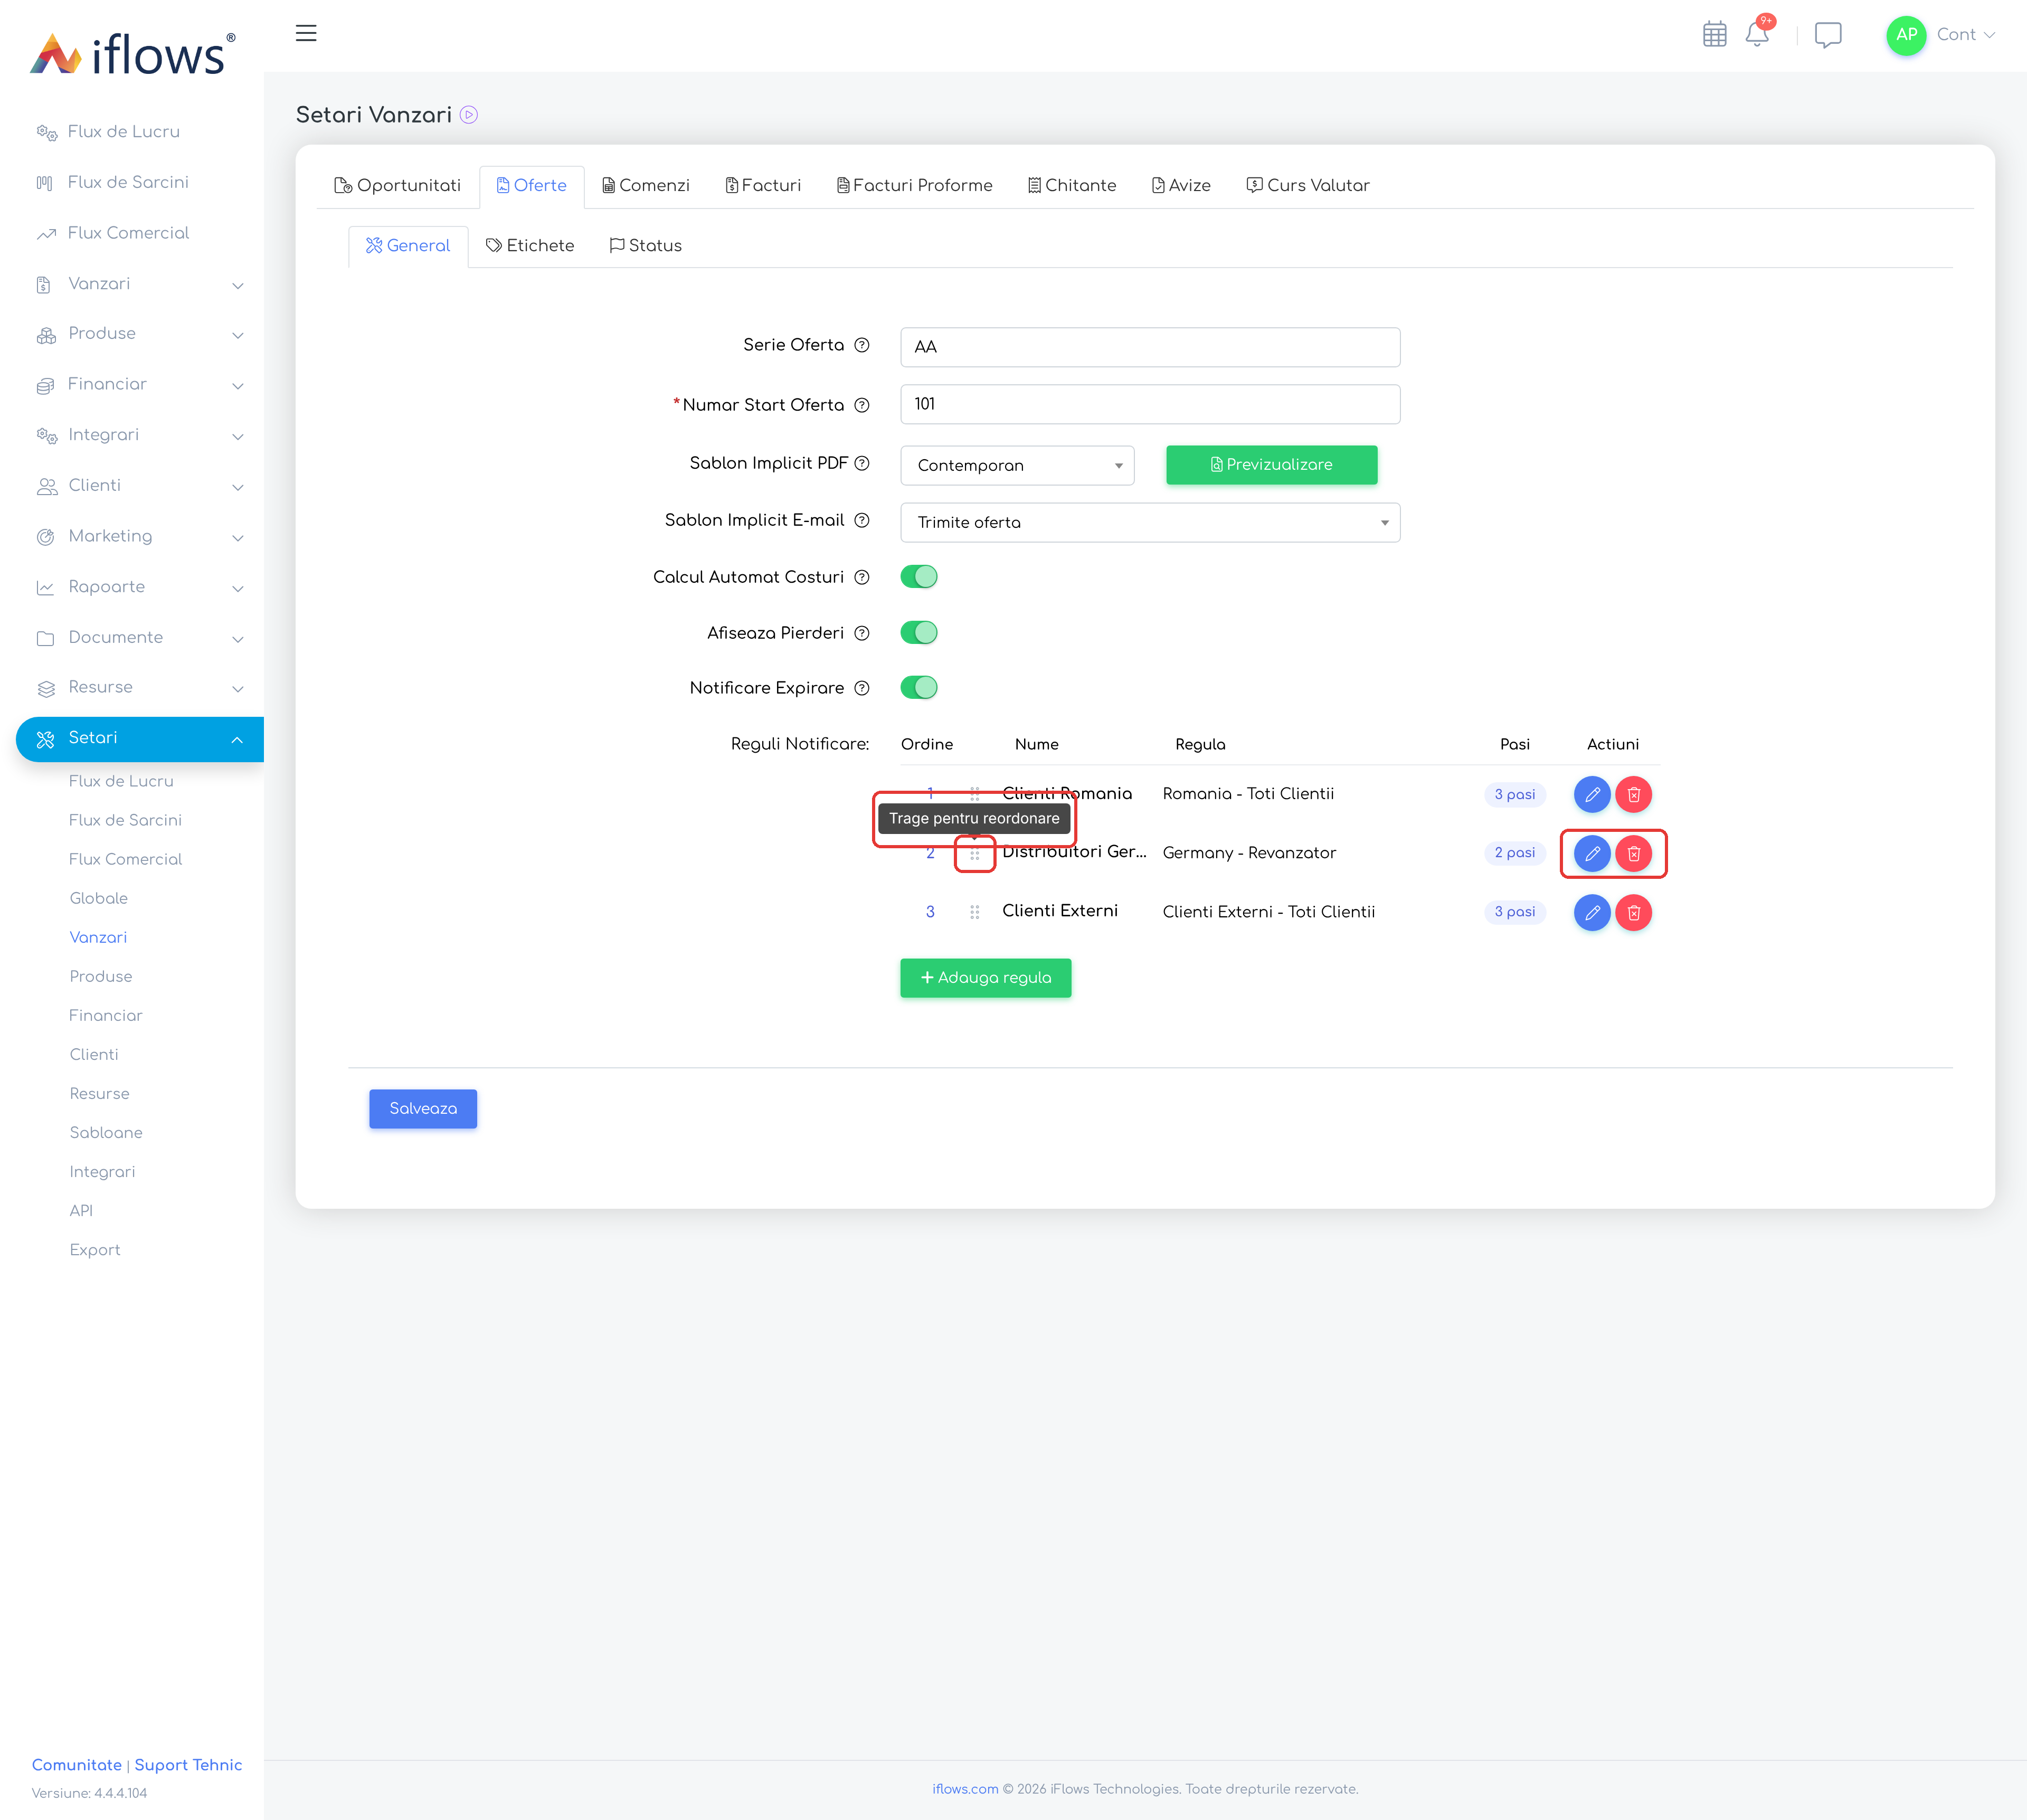Collapse the Setari sidebar section
This screenshot has height=1820, width=2027.
(x=140, y=738)
